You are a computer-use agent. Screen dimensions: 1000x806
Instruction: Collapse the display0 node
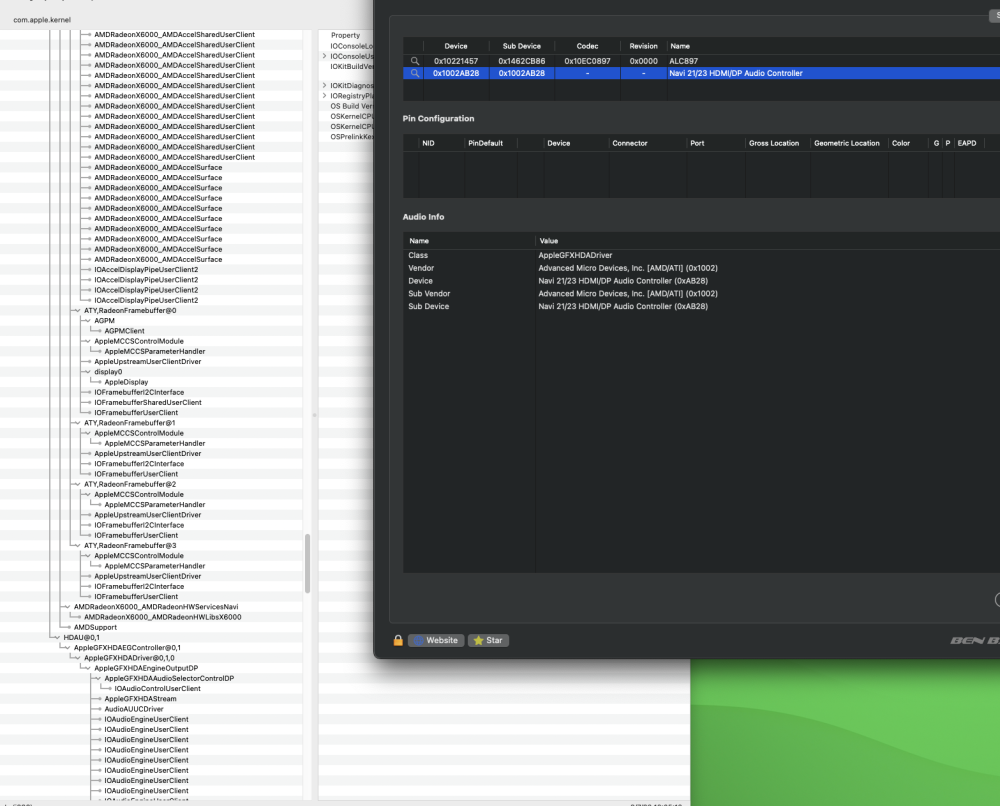coord(88,372)
